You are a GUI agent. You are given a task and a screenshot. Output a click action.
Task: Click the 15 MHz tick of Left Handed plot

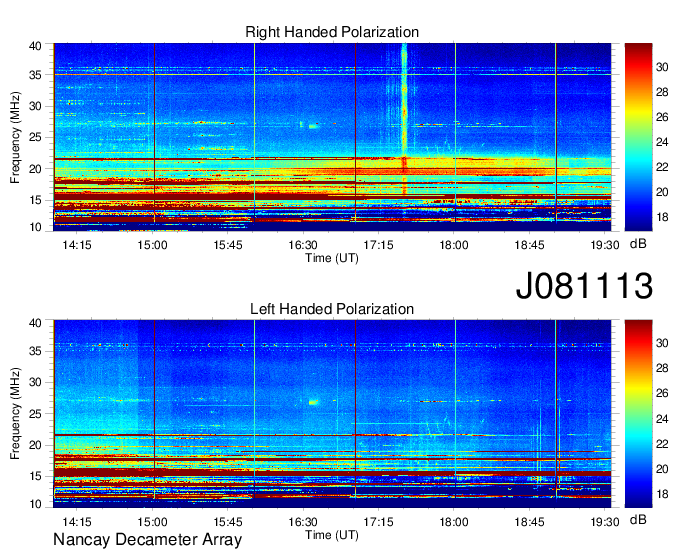pyautogui.click(x=35, y=476)
